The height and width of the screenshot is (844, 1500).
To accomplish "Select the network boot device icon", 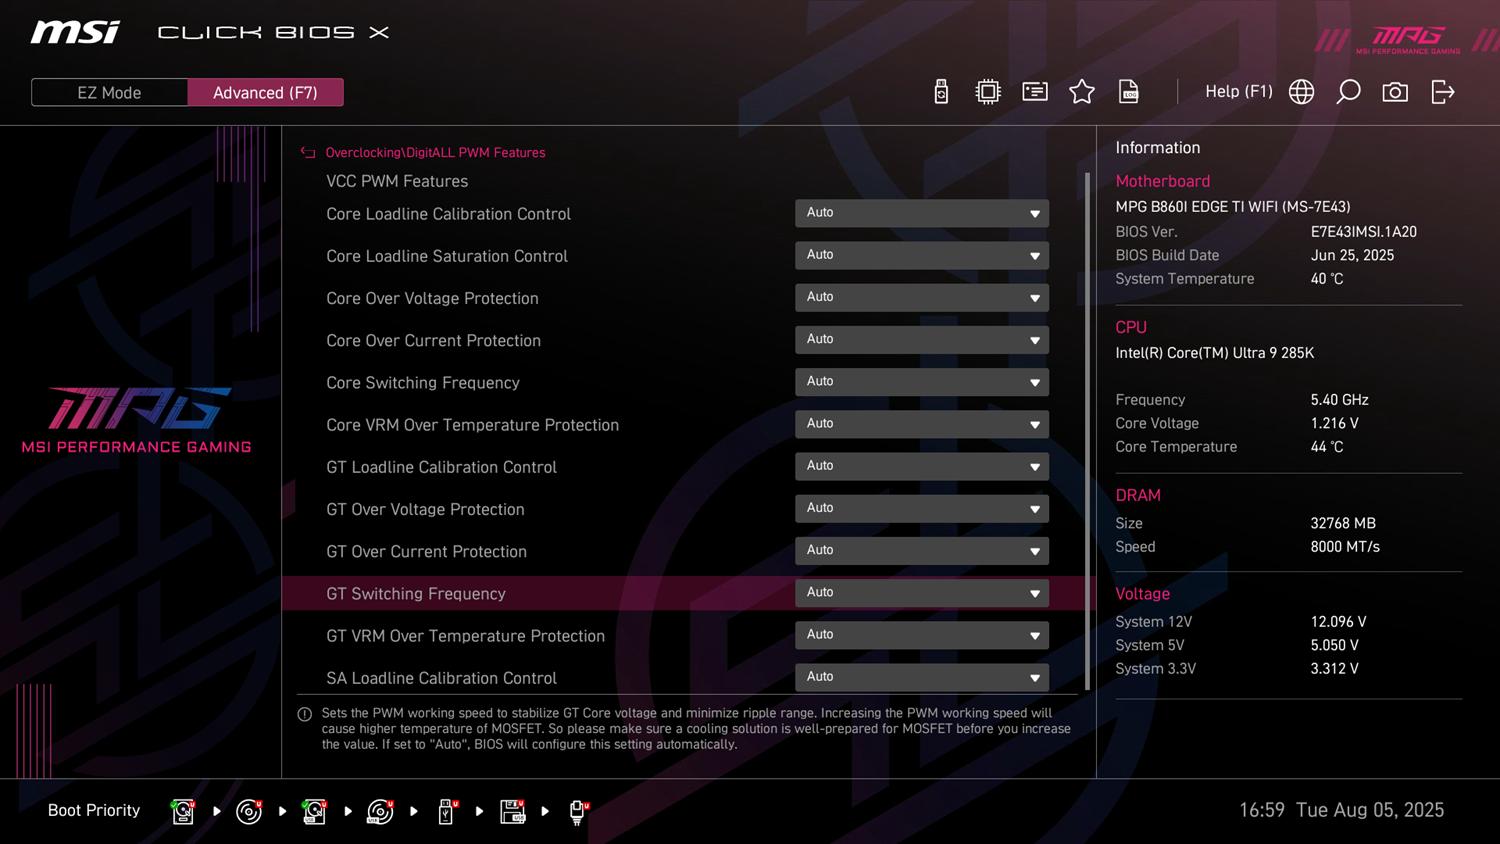I will tap(578, 811).
